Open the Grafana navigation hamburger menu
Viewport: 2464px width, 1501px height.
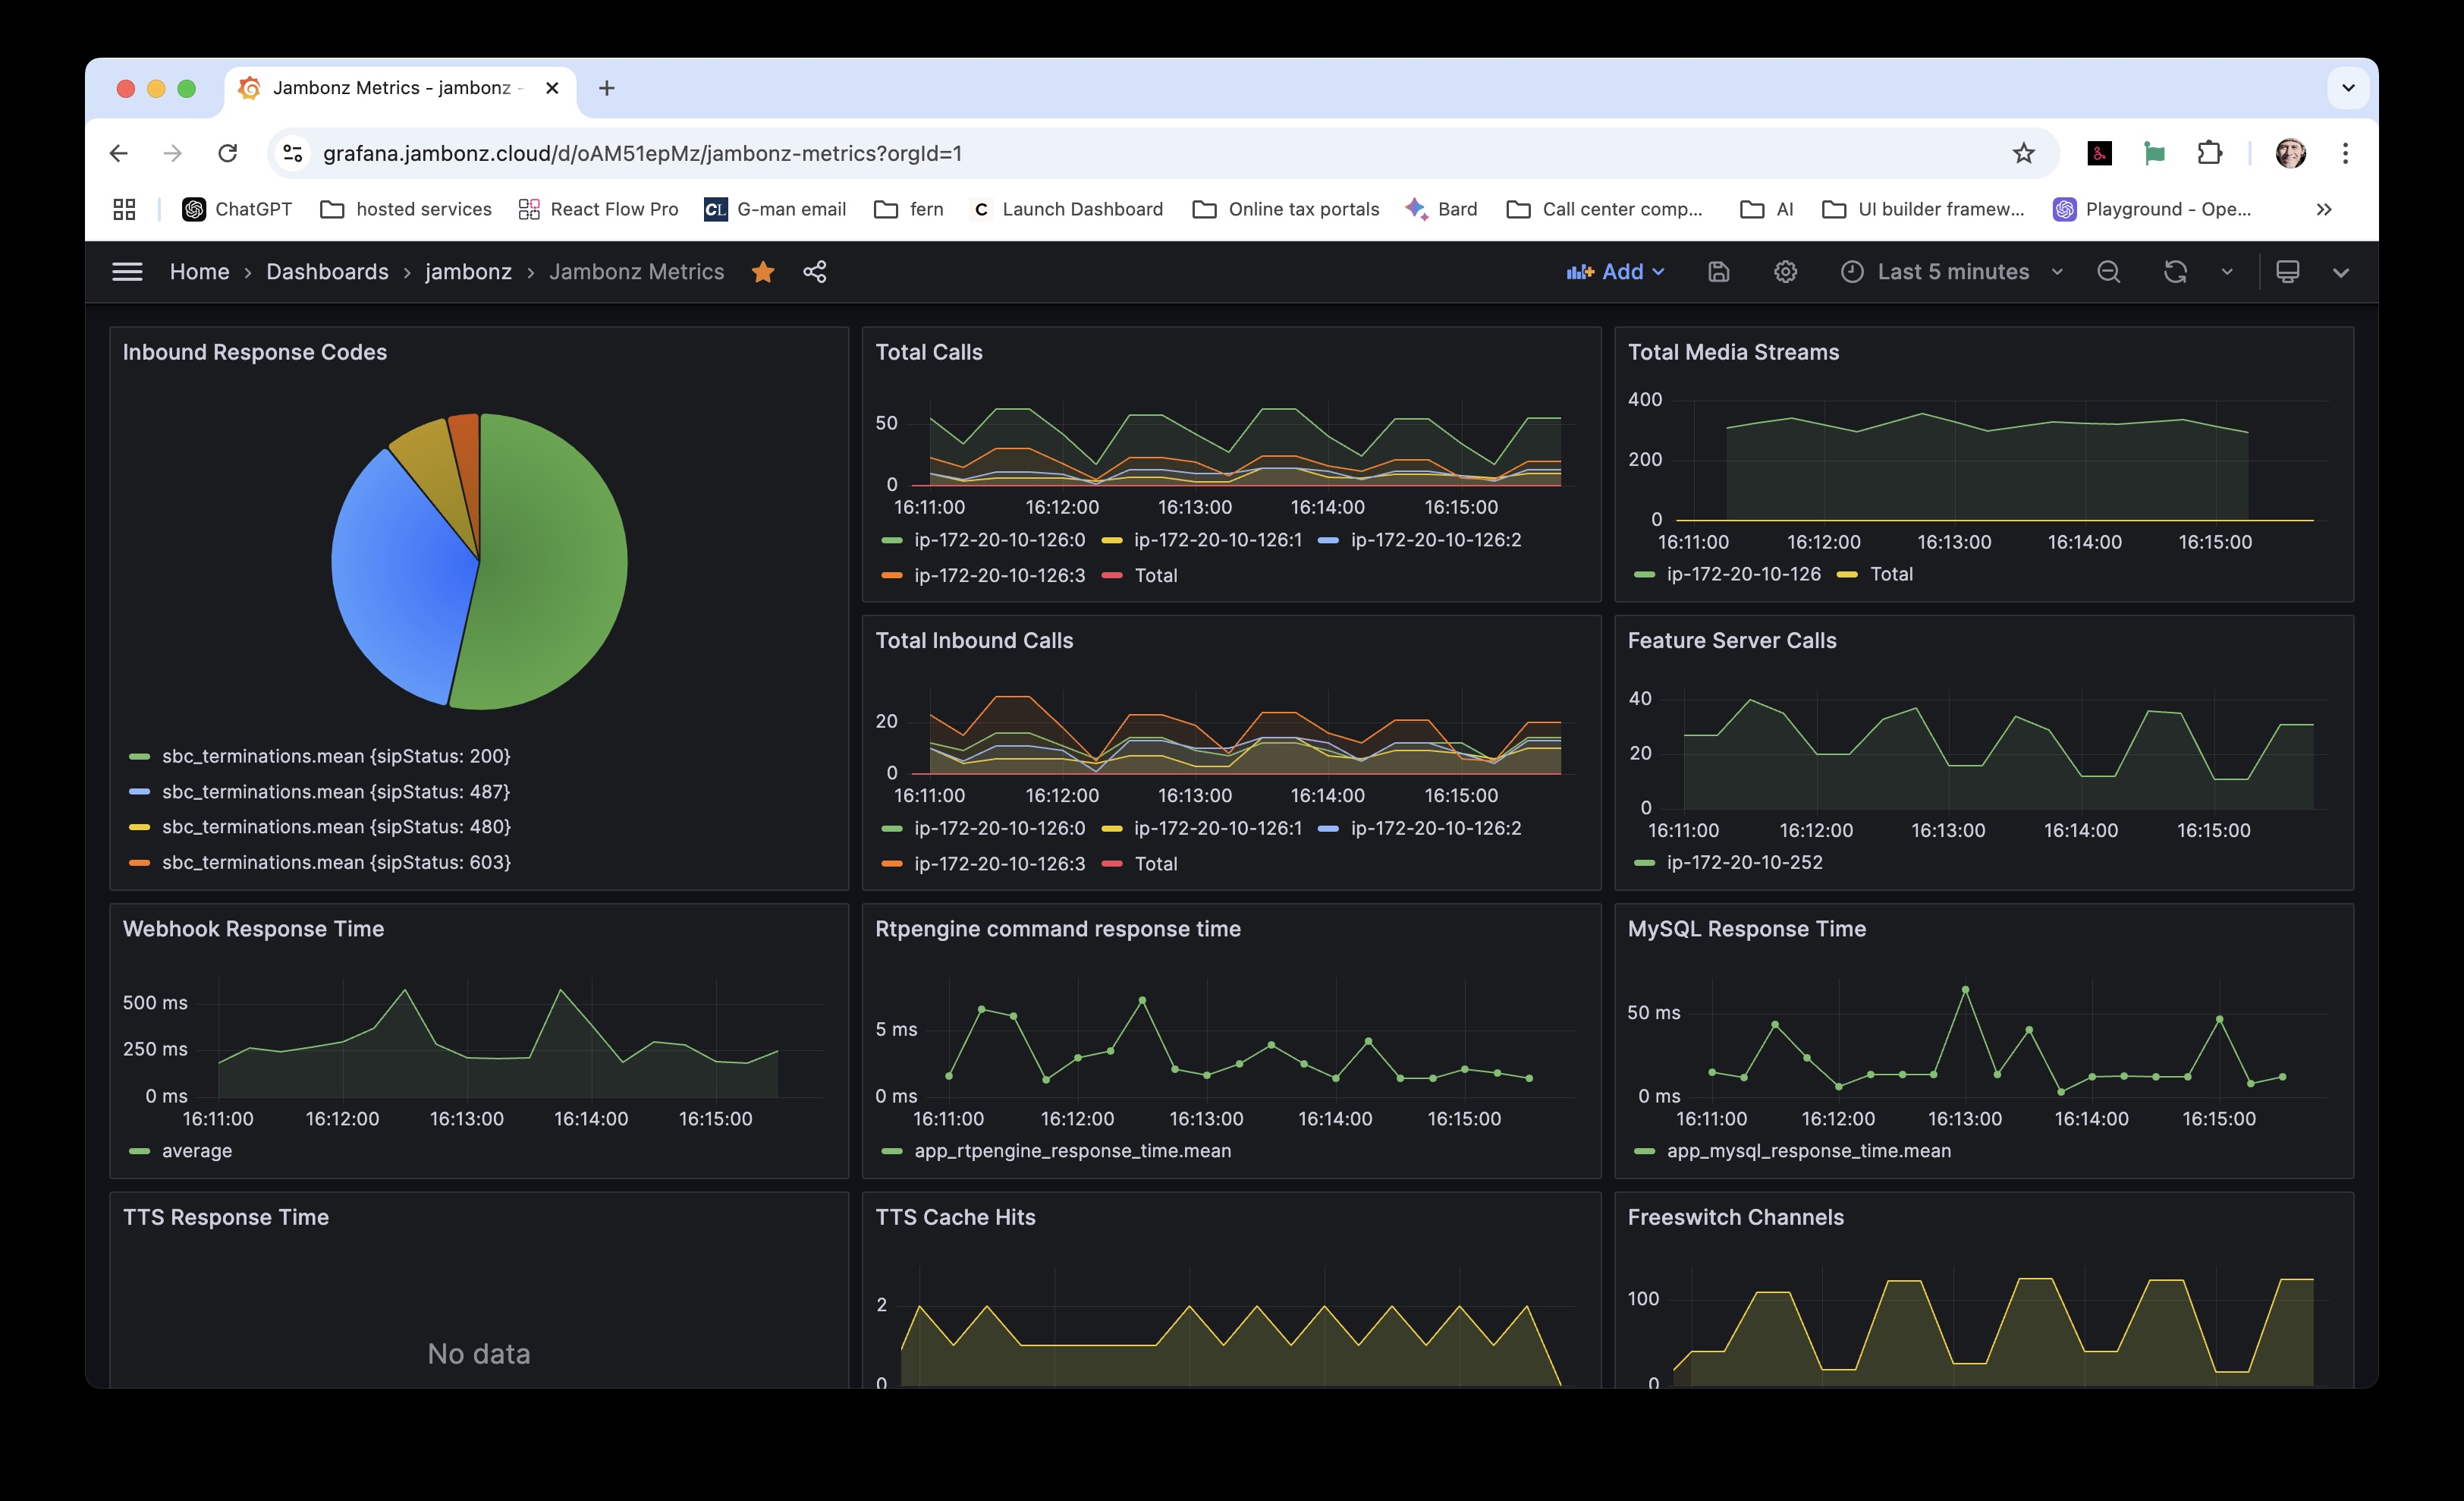point(127,271)
